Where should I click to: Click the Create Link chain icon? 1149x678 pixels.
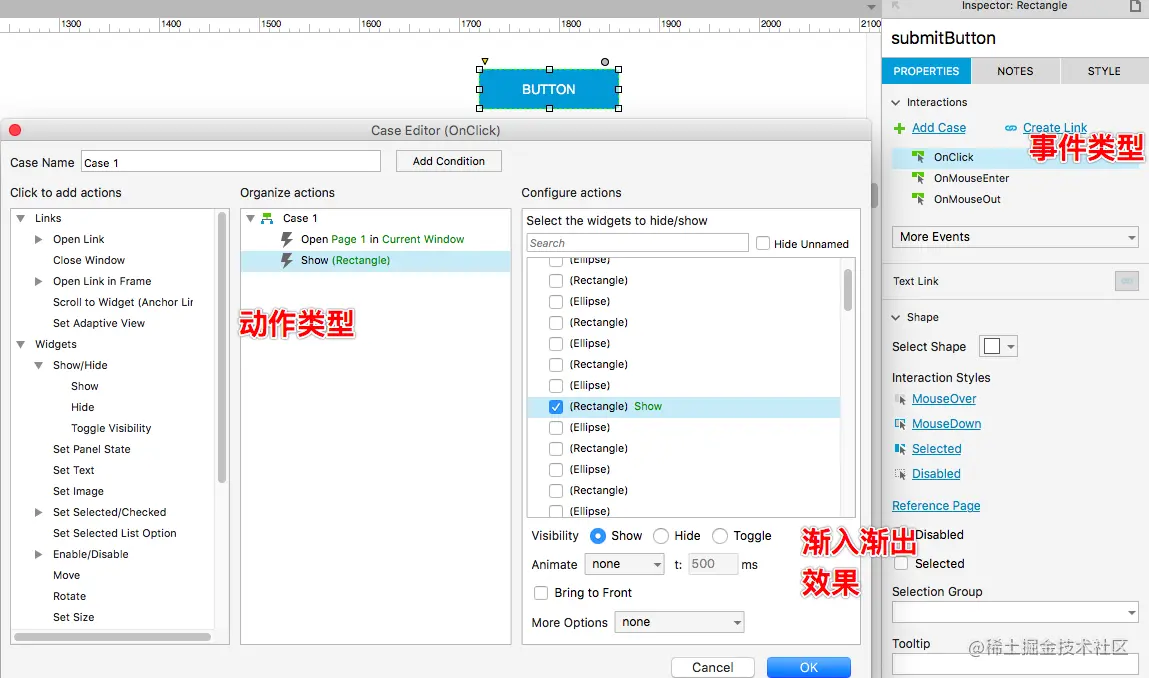pyautogui.click(x=1011, y=128)
